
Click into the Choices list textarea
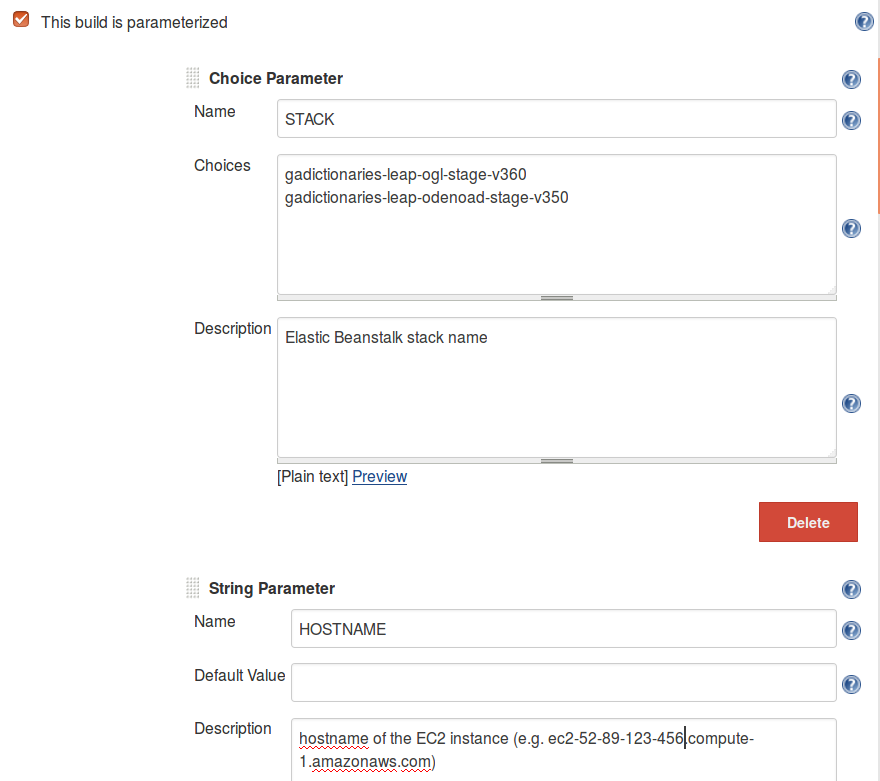(x=556, y=223)
